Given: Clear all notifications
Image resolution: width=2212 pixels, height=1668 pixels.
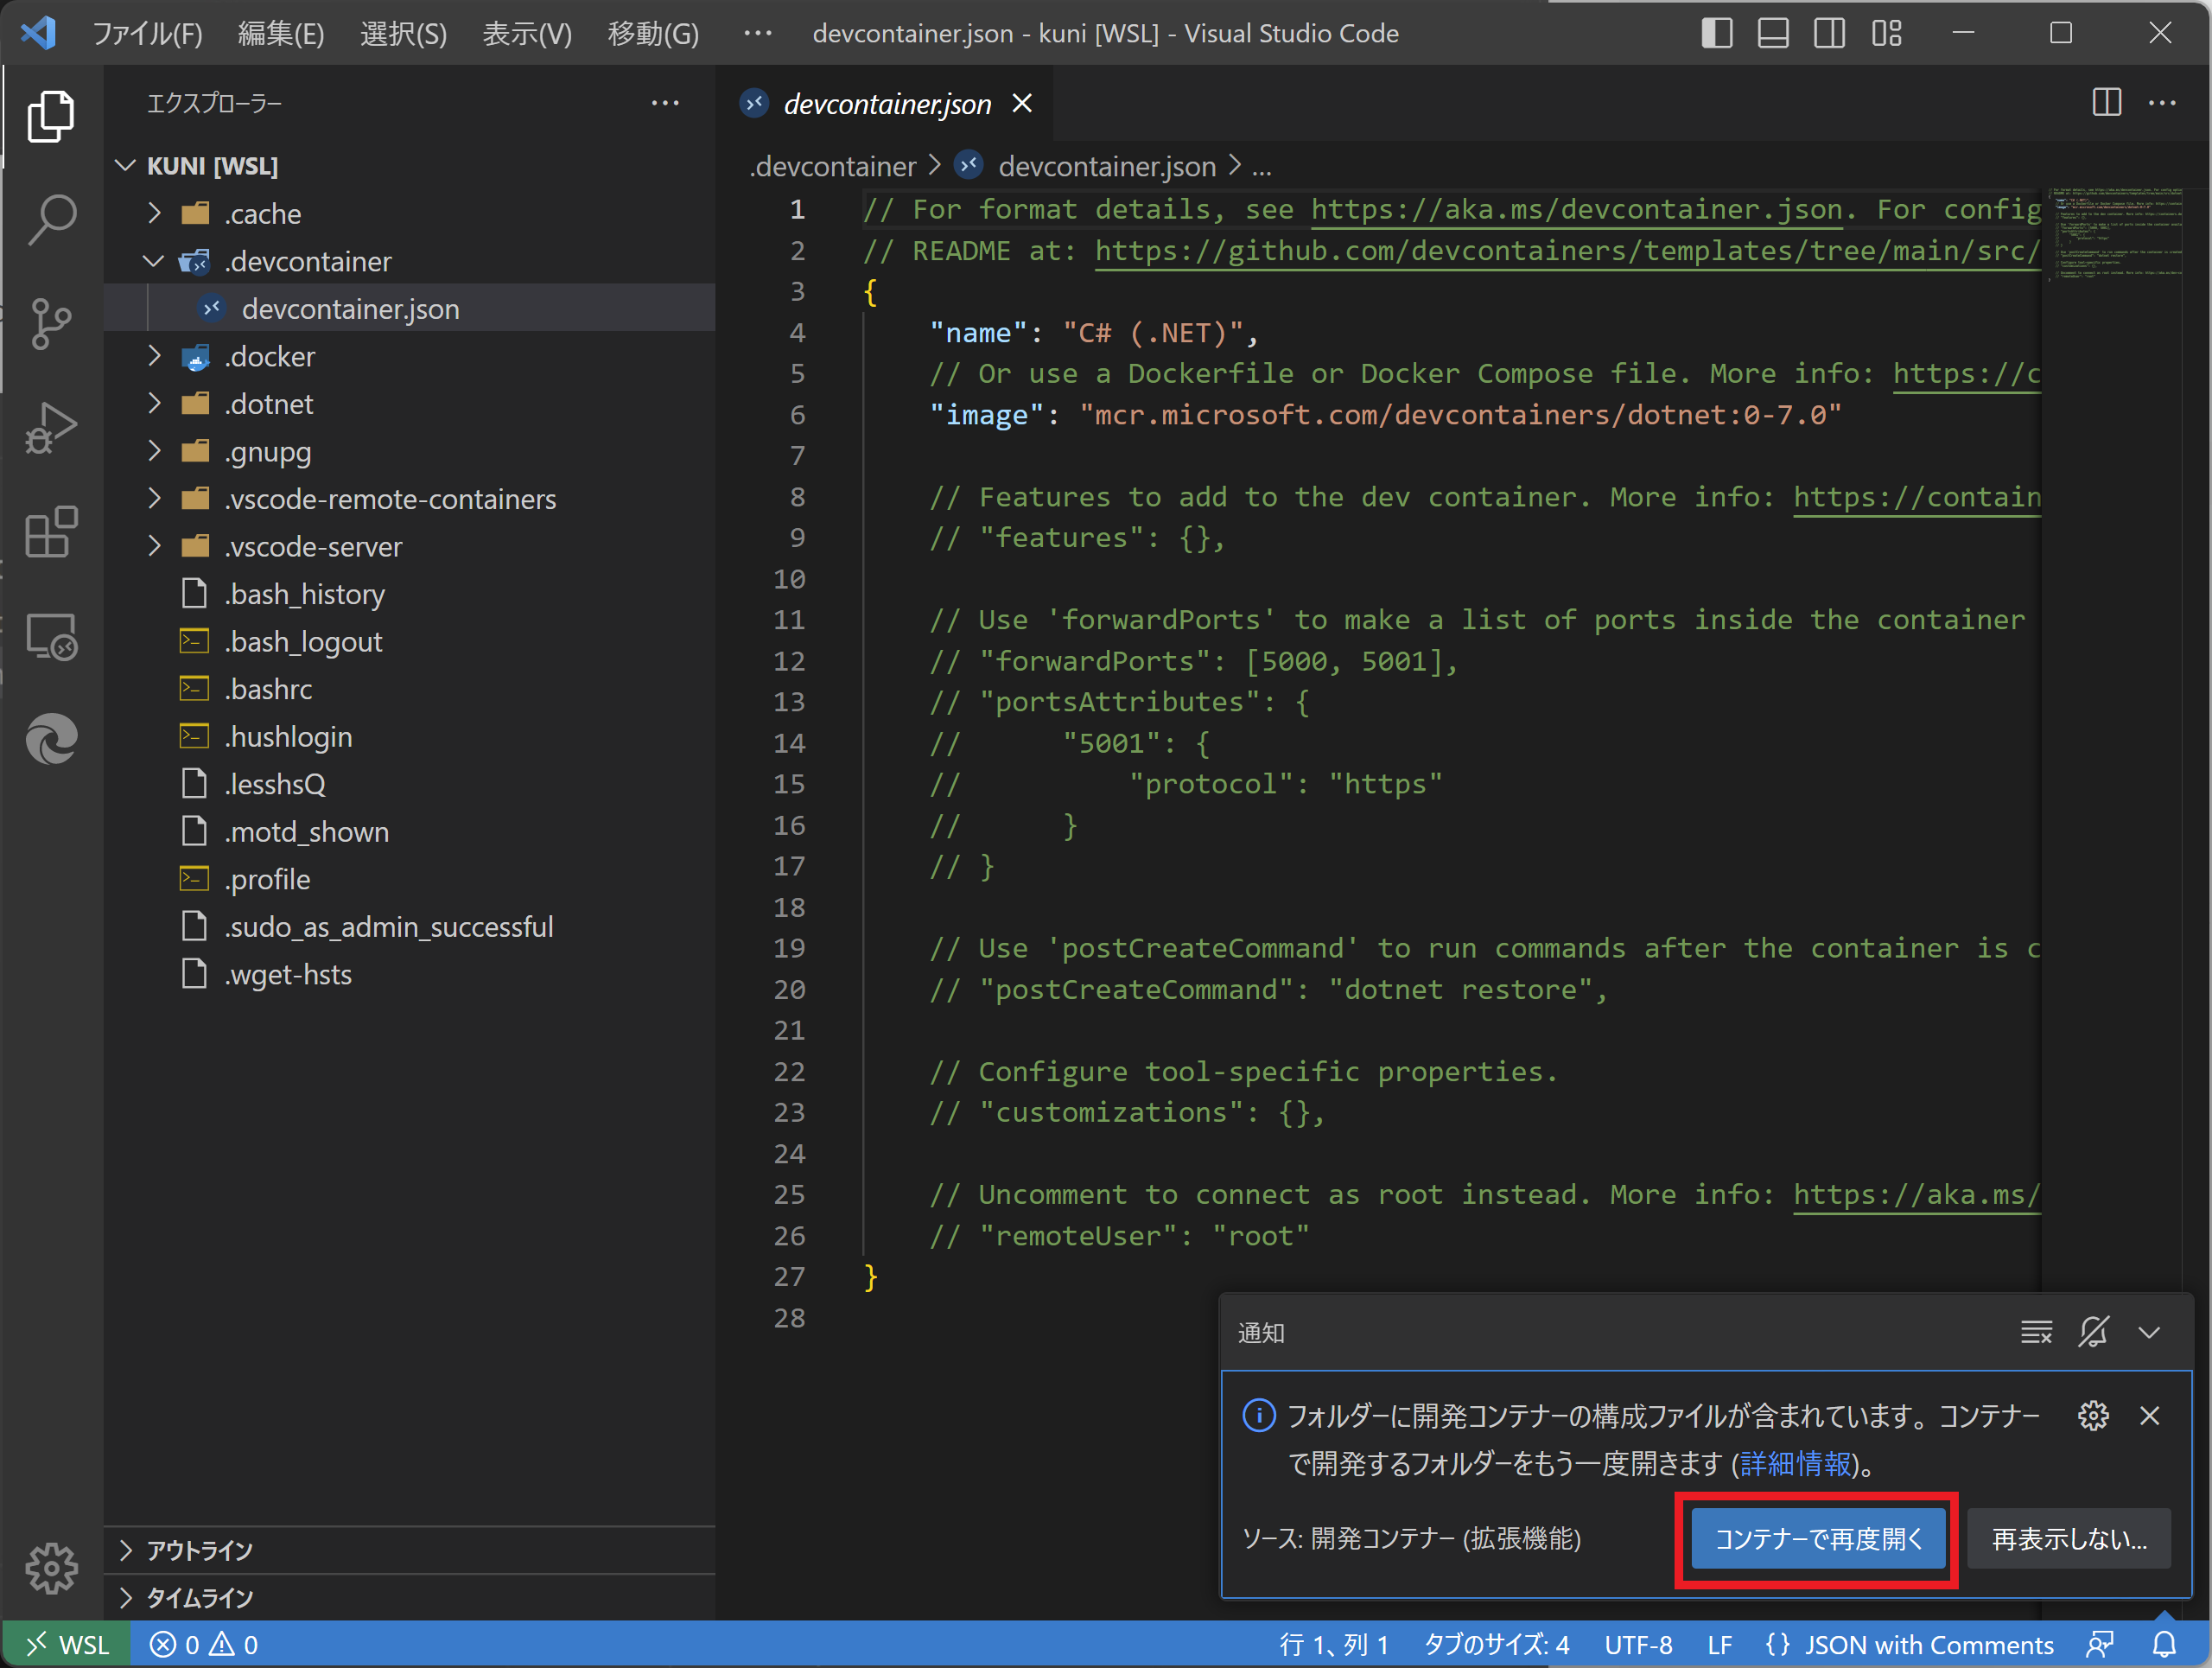Looking at the screenshot, I should [x=2036, y=1332].
